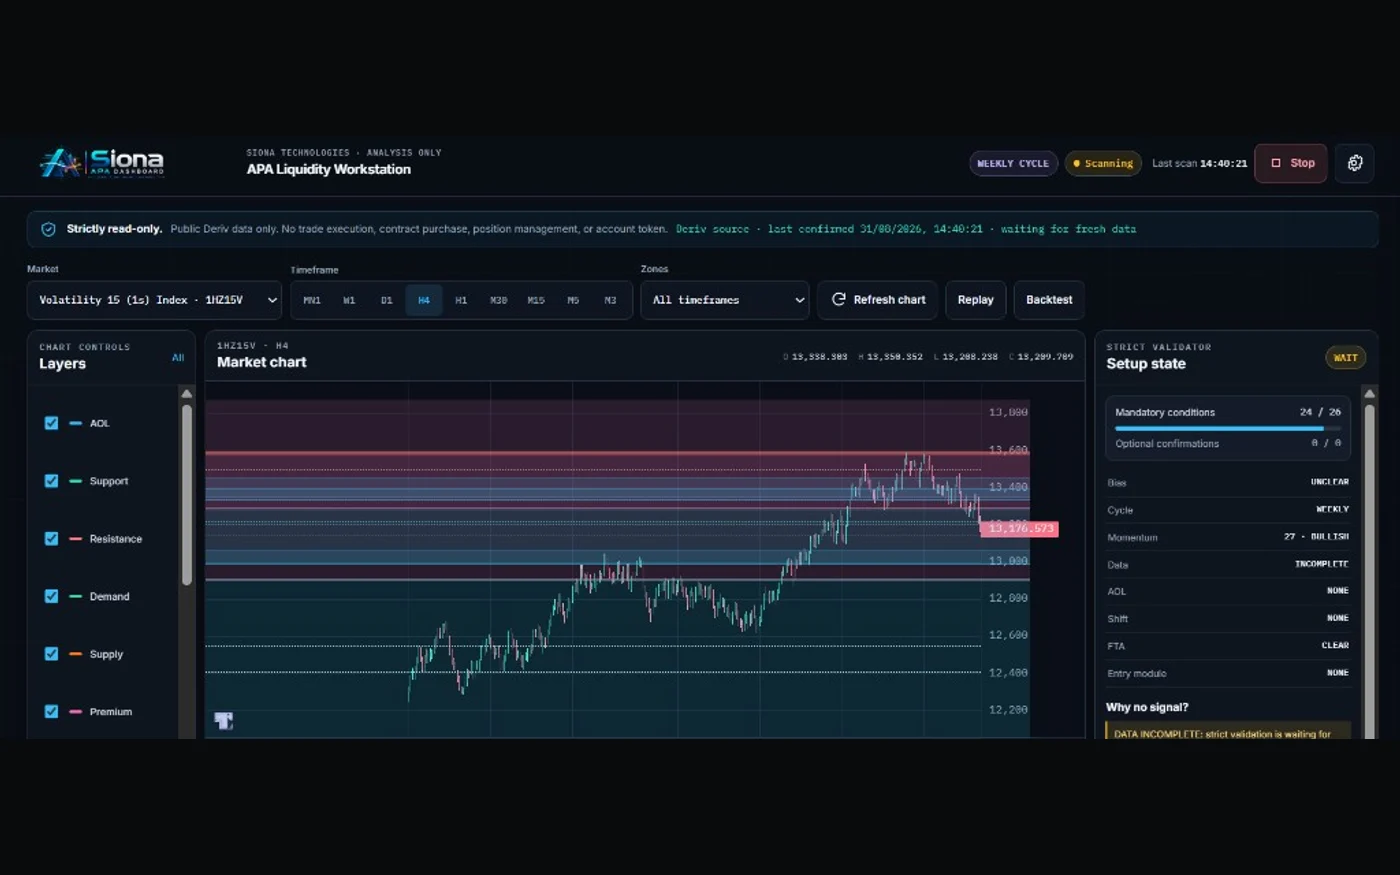This screenshot has height=875, width=1400.
Task: Click the Siona logo
Action: point(101,163)
